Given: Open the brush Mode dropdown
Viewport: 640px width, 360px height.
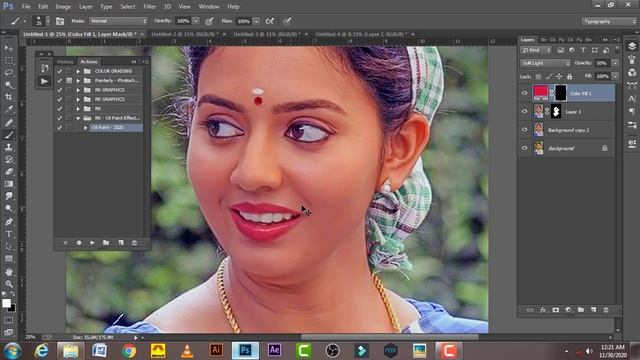Looking at the screenshot, I should [118, 21].
